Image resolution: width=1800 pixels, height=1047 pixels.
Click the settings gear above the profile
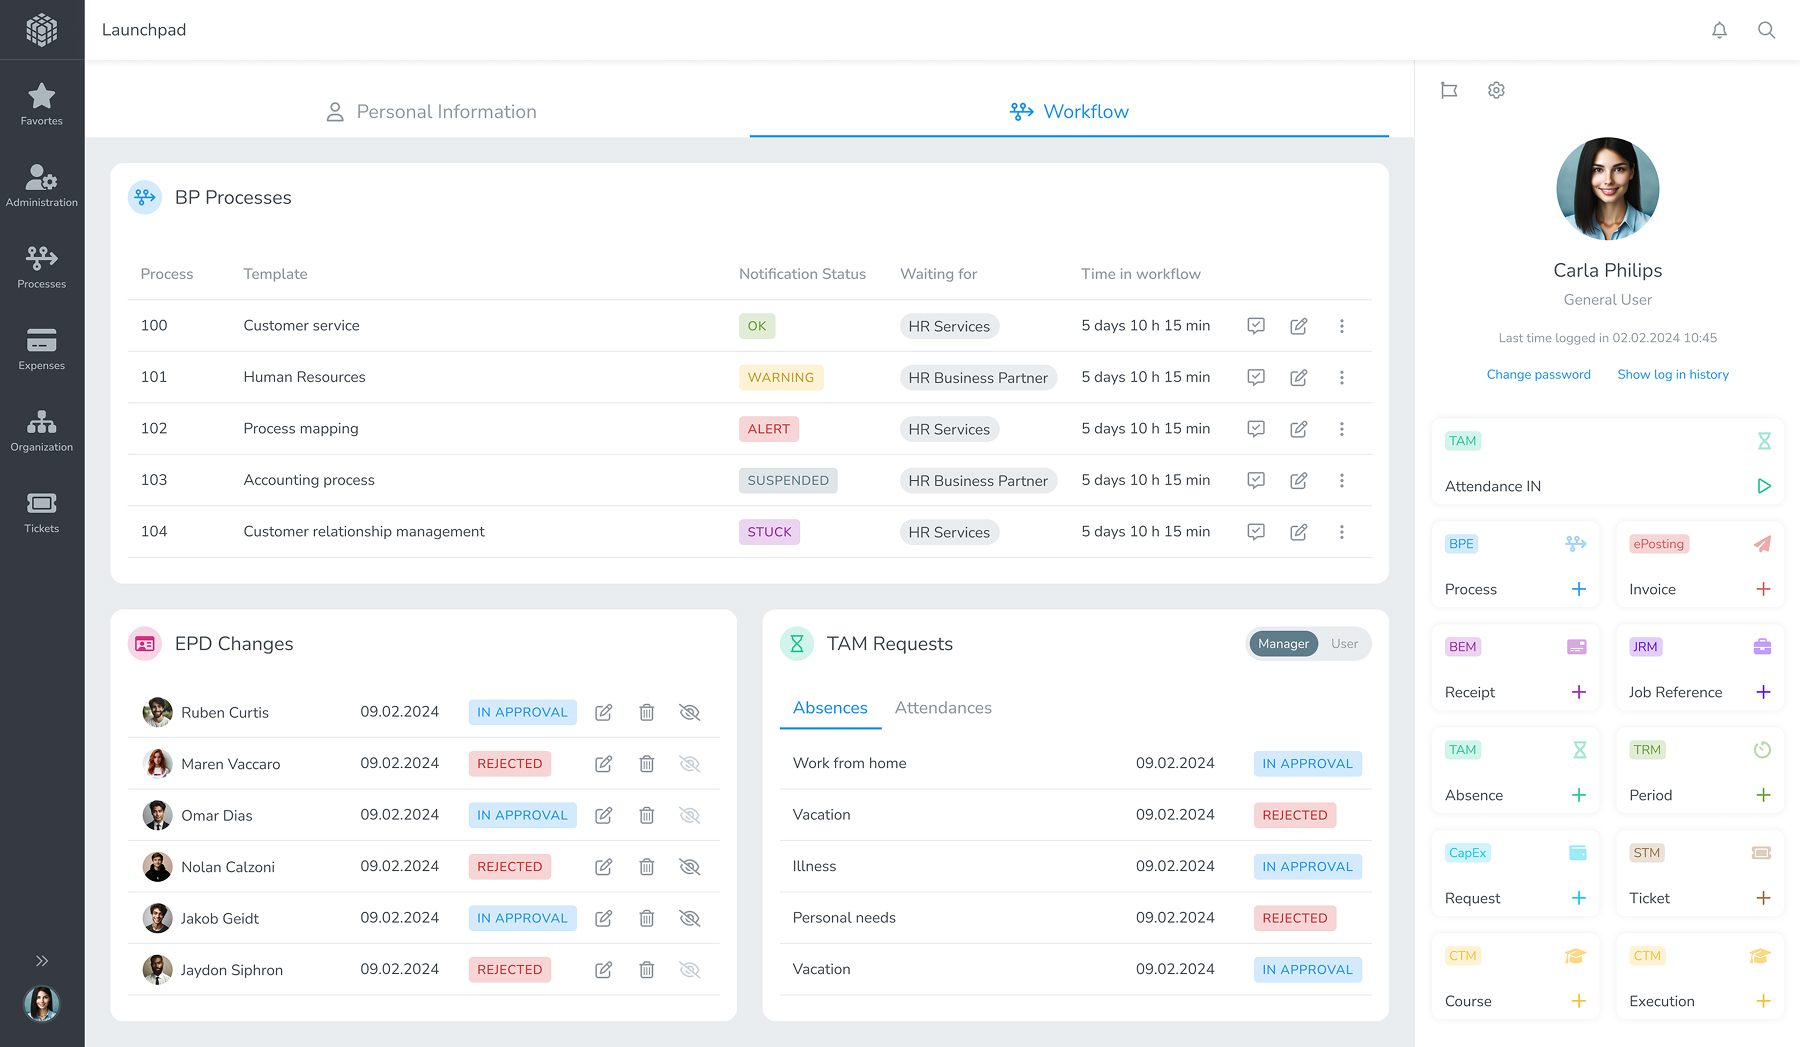[1496, 90]
